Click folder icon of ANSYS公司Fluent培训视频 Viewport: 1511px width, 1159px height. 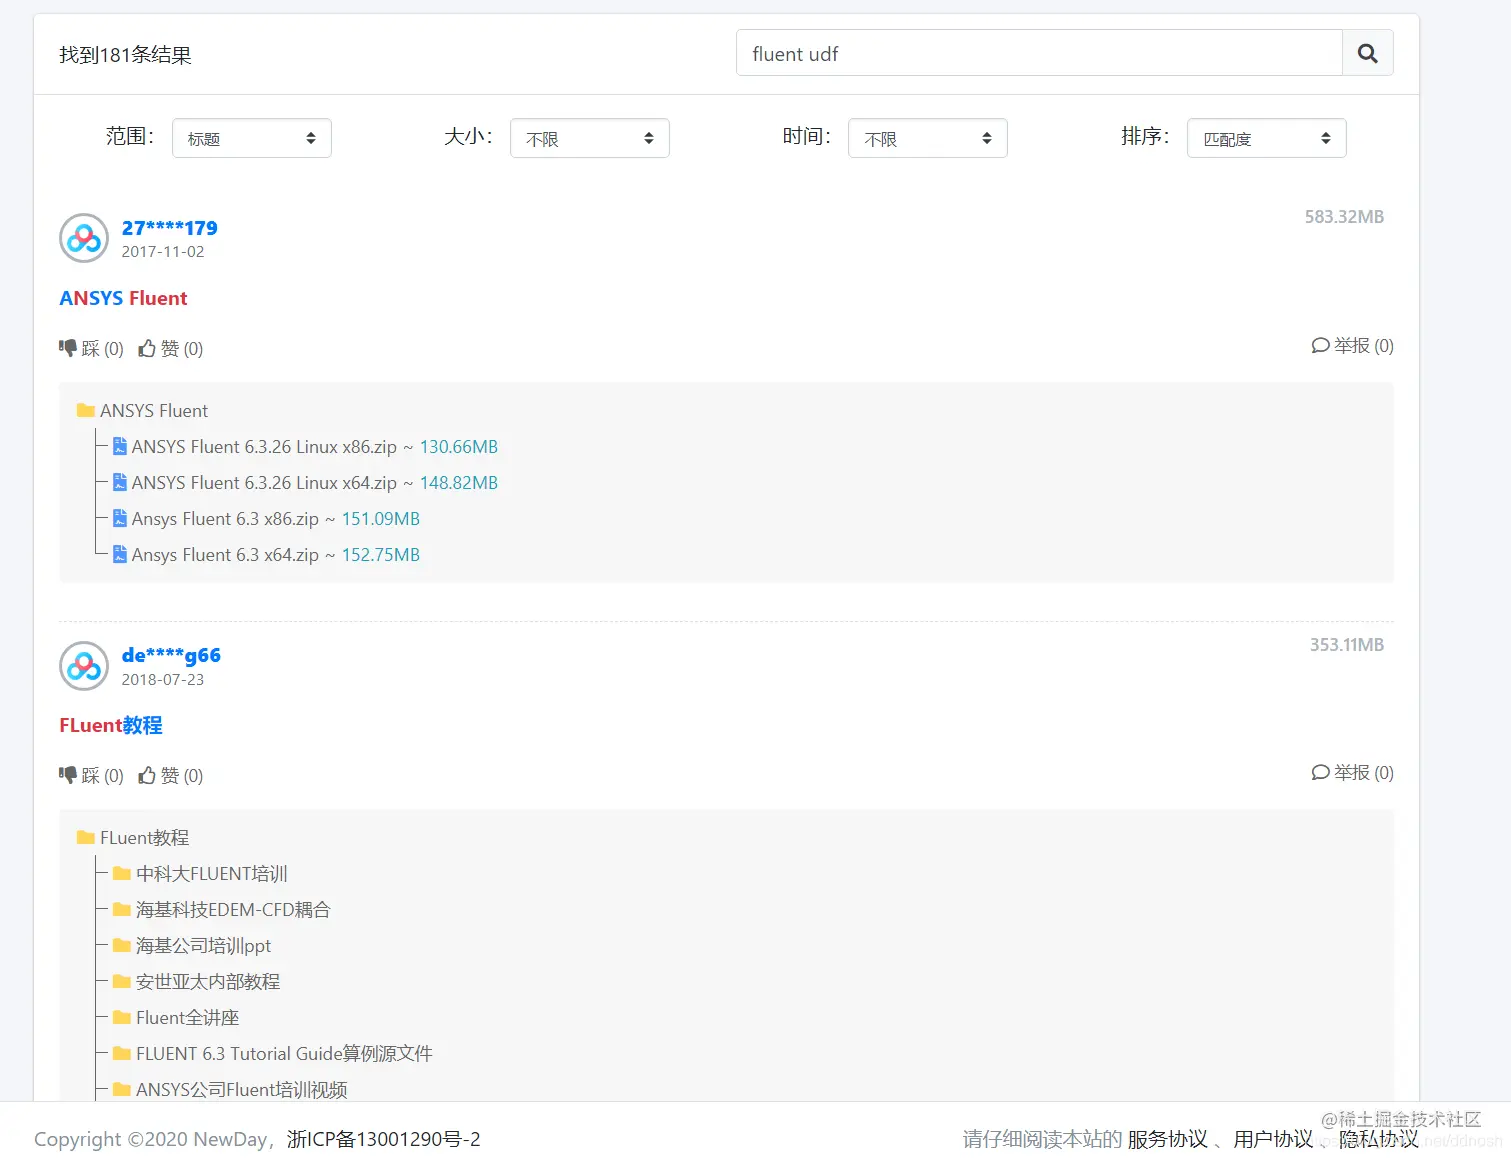coord(122,1089)
